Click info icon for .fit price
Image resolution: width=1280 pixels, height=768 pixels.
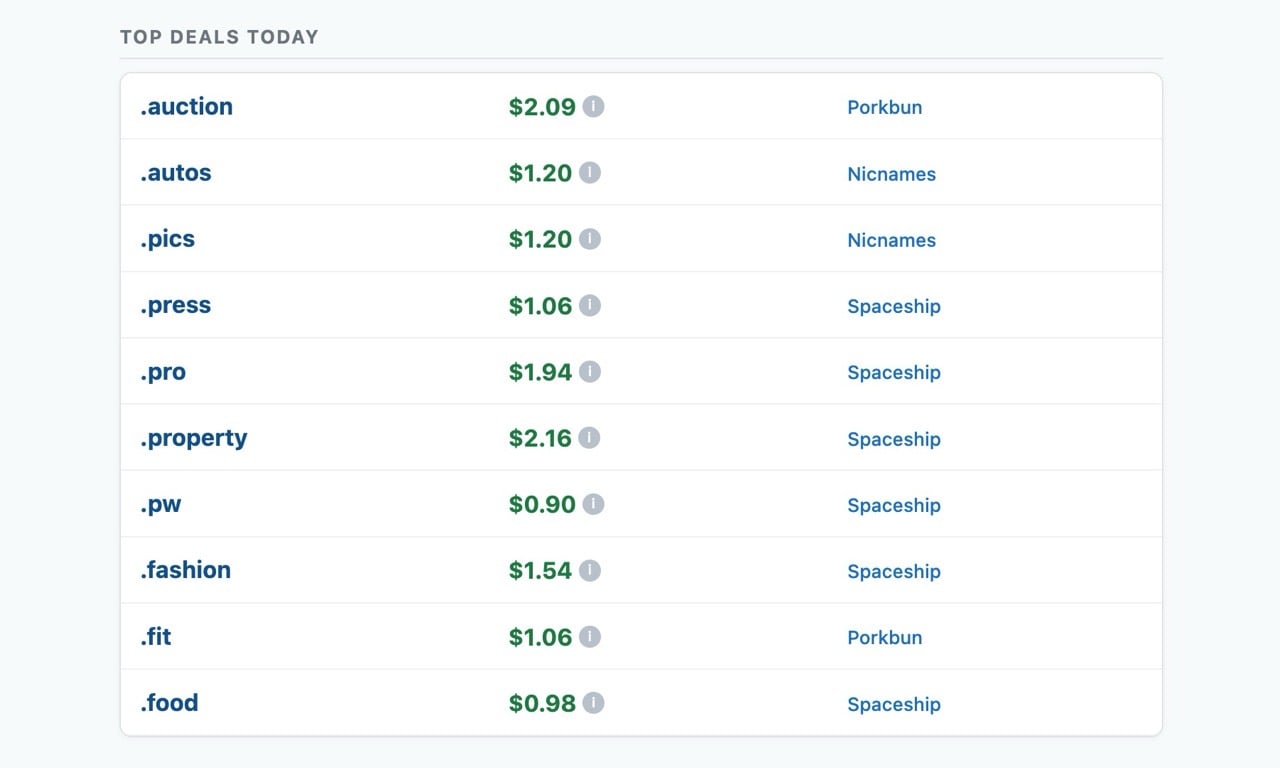click(x=590, y=637)
